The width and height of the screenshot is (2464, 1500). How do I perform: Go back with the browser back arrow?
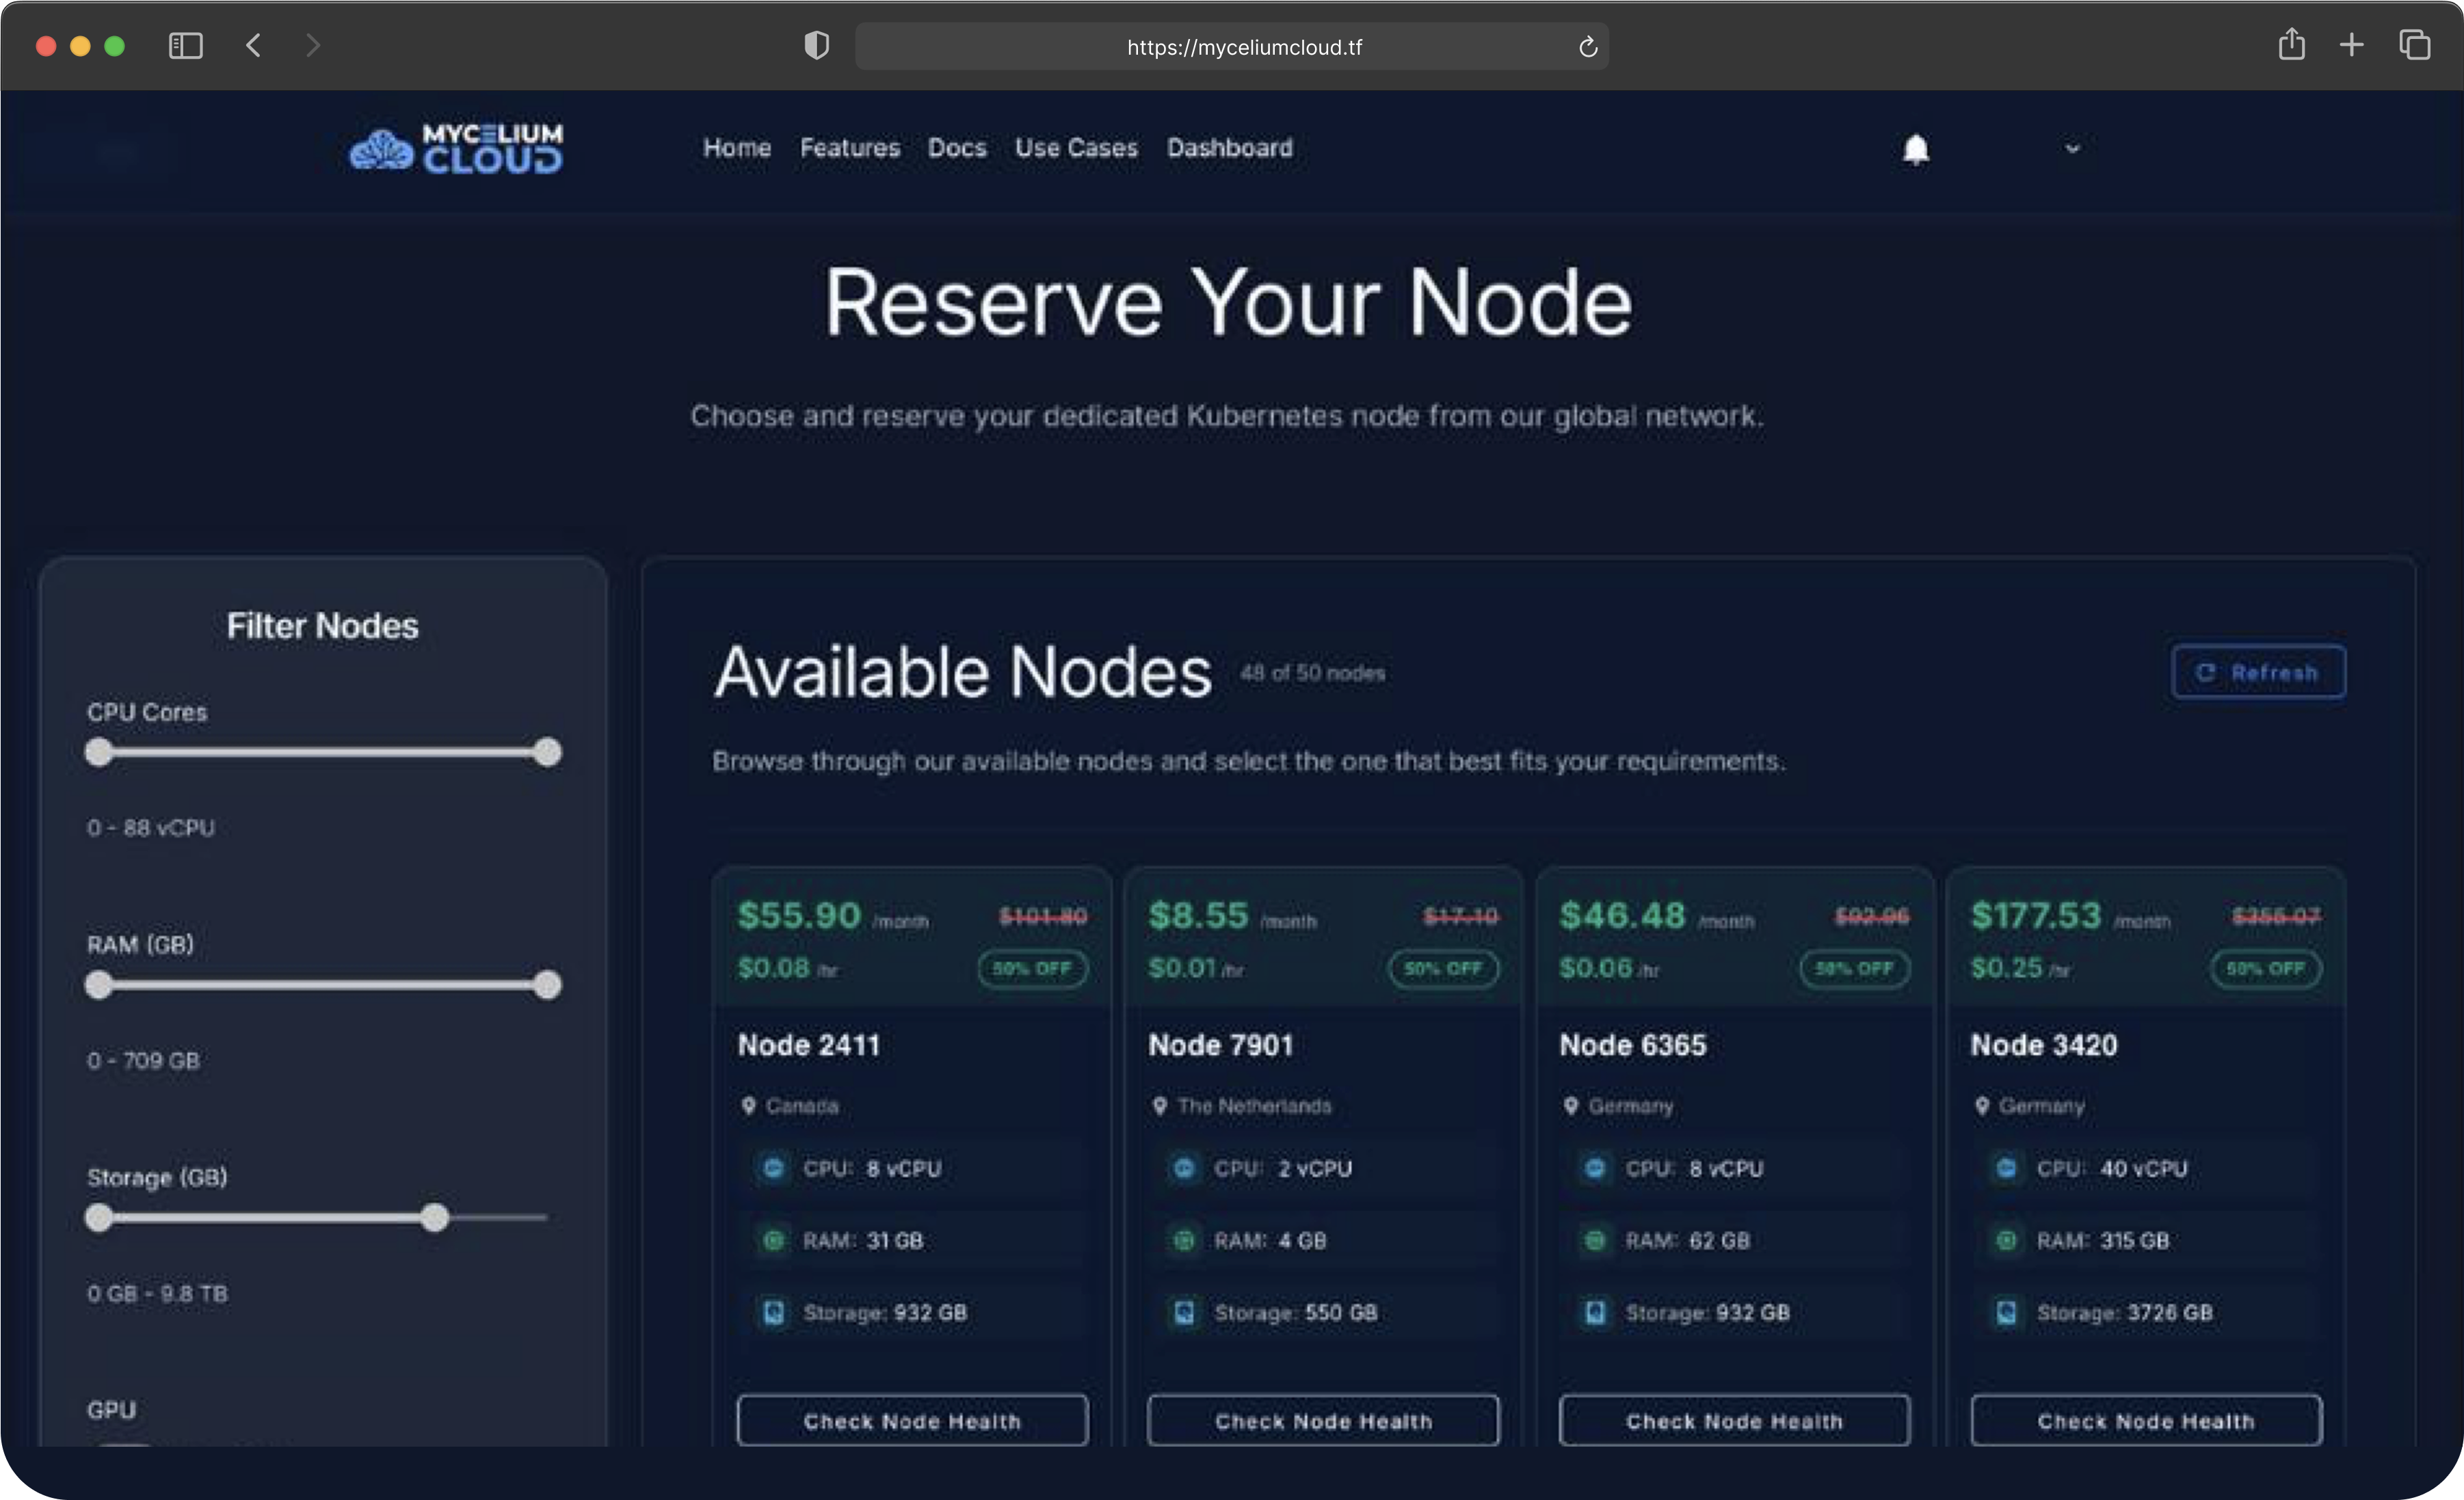click(254, 46)
